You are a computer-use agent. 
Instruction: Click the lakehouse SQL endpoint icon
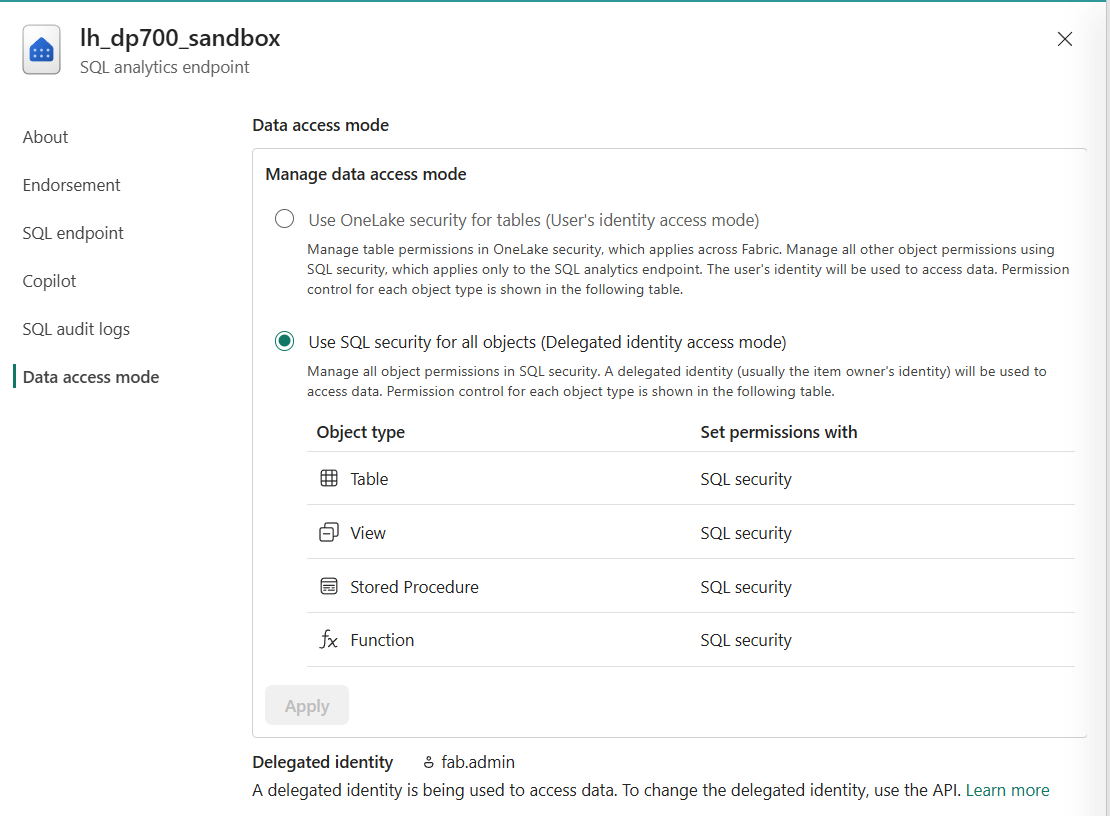point(41,50)
